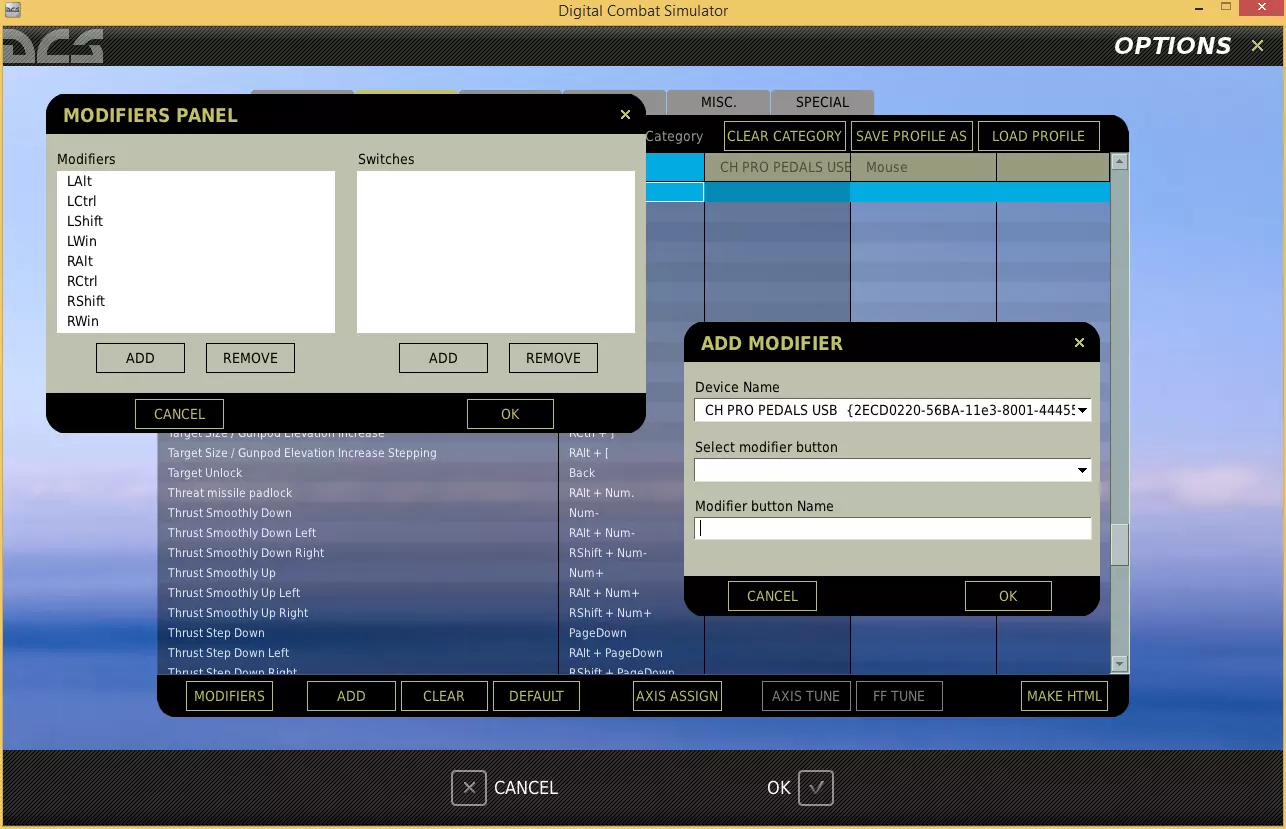
Task: Open AXIS ASSIGN
Action: pyautogui.click(x=677, y=696)
